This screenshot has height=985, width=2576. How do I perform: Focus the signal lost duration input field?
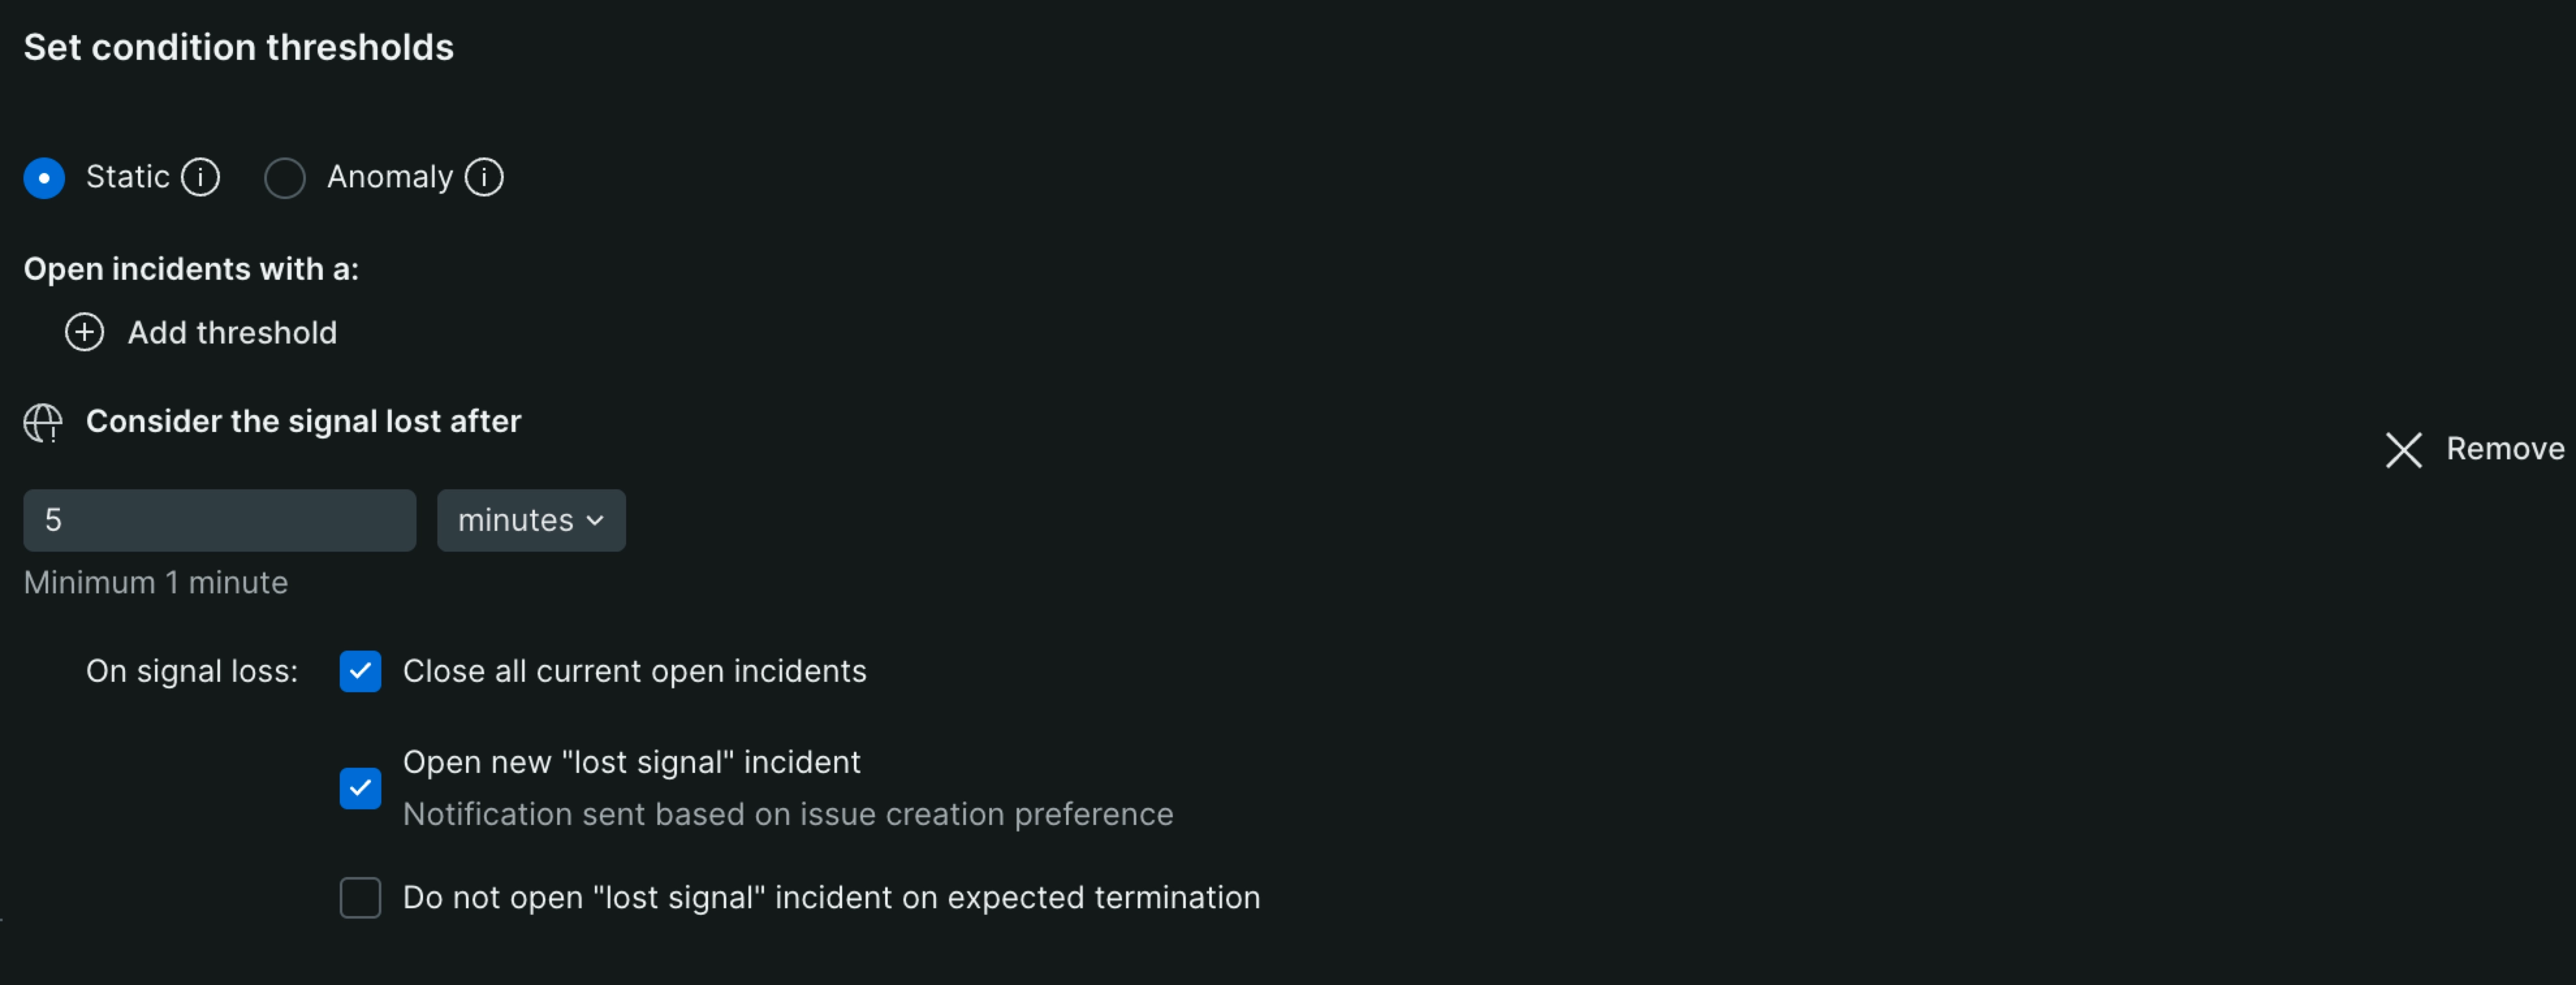pyautogui.click(x=219, y=521)
